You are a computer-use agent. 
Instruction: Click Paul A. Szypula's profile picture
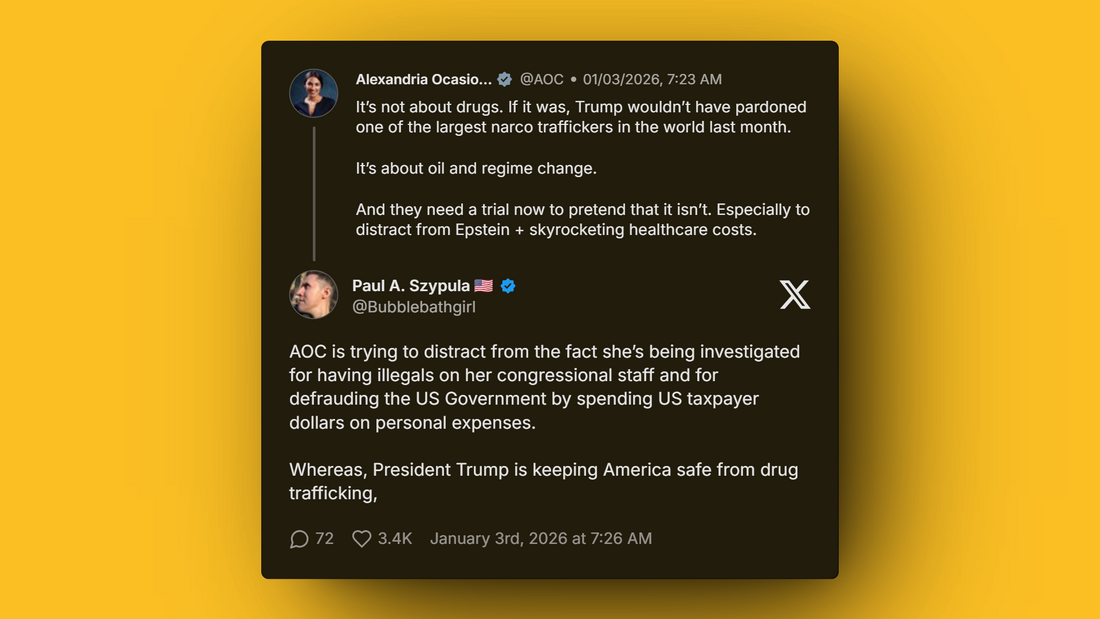pos(313,295)
